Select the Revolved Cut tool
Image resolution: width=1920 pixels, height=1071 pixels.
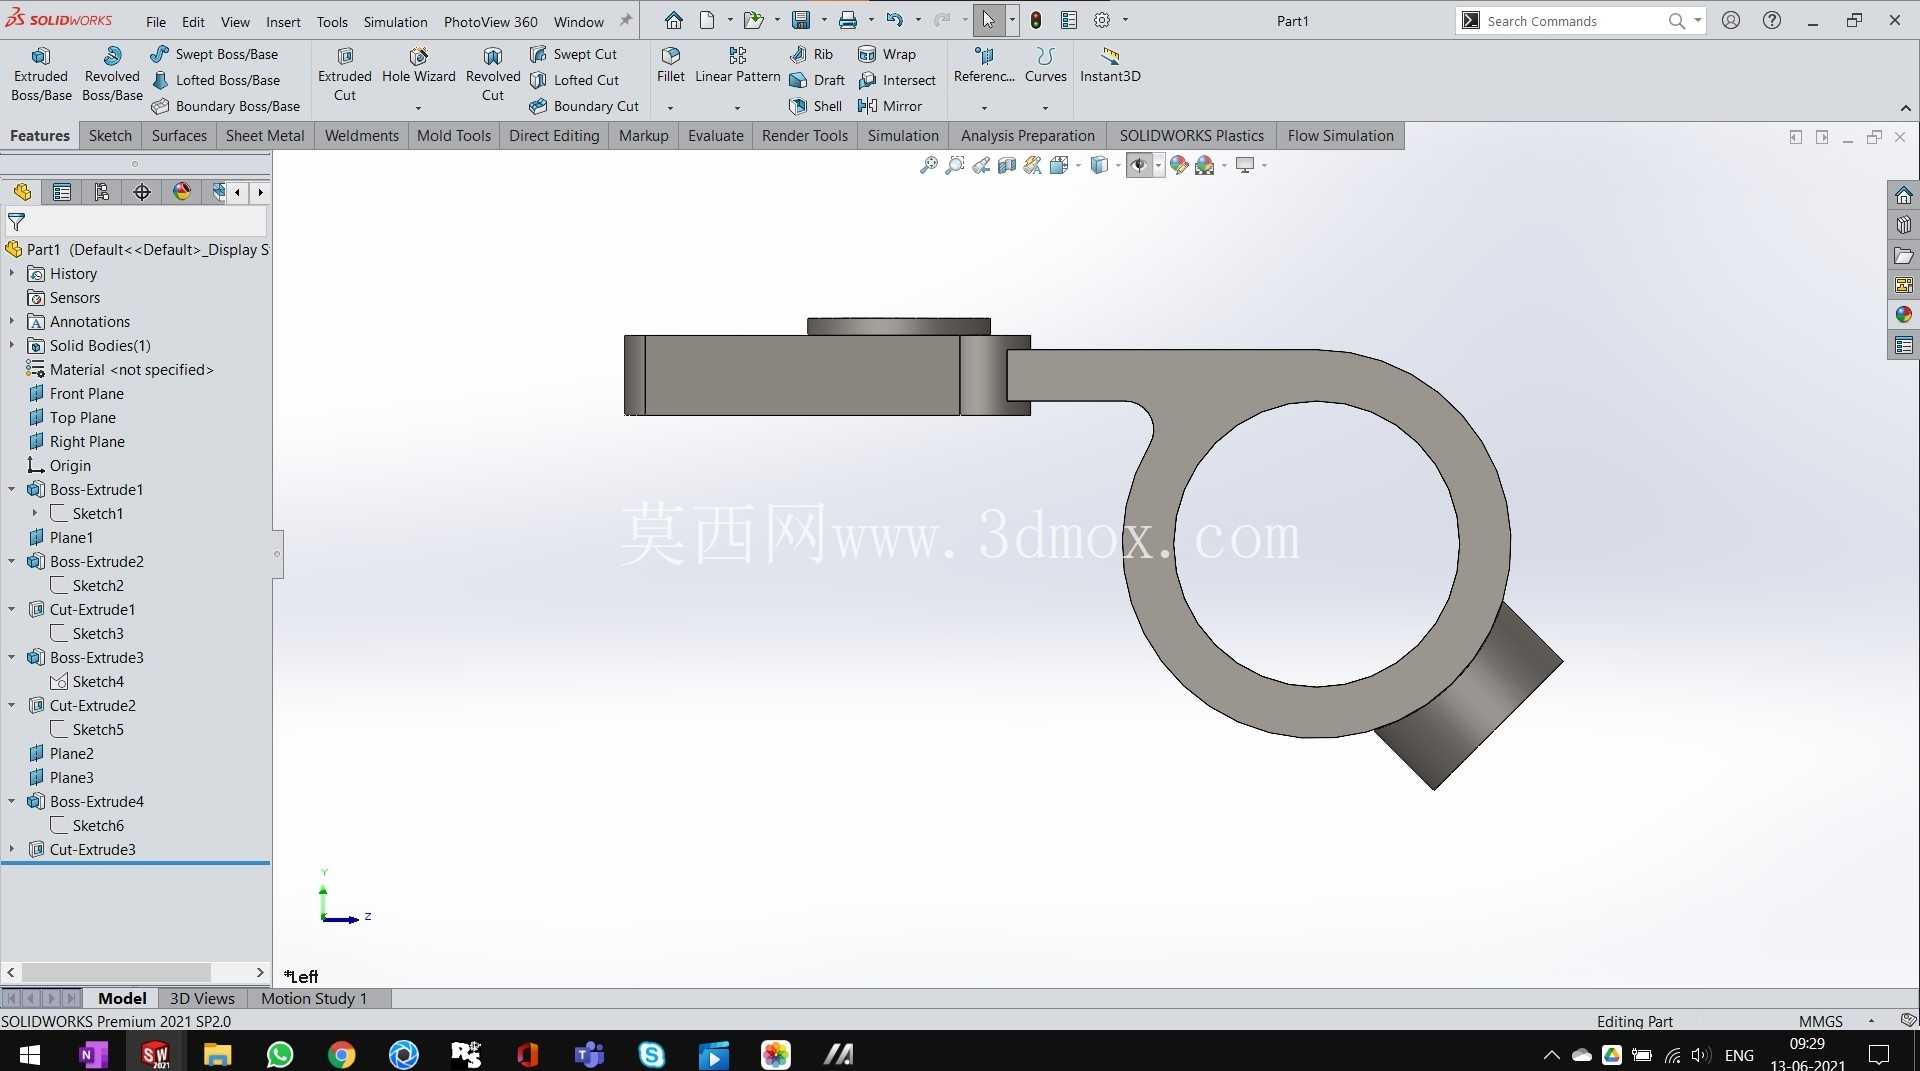coord(493,74)
